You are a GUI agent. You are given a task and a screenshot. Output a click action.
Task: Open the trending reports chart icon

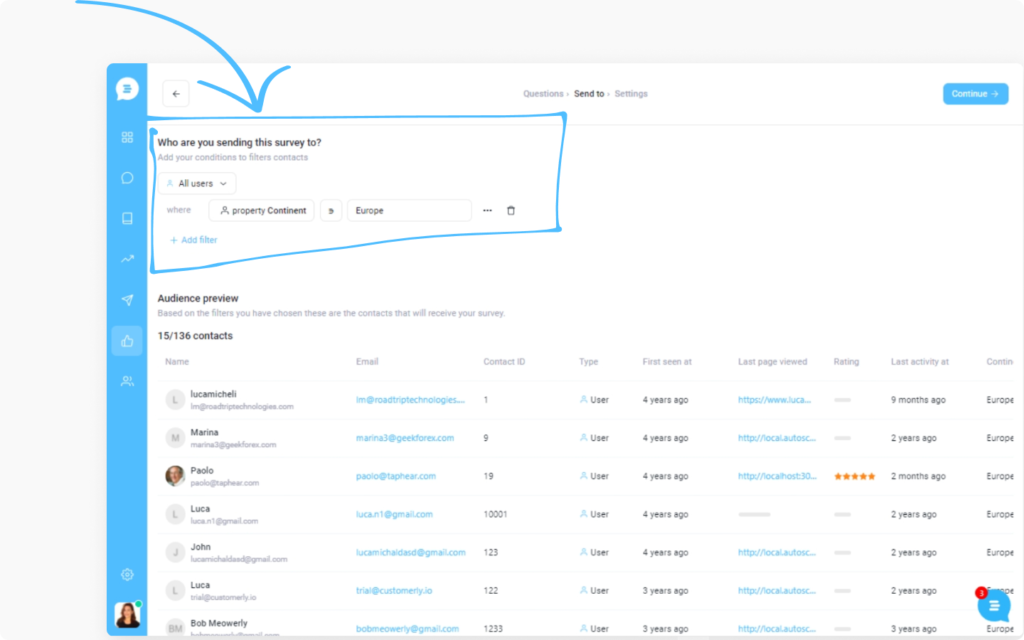click(x=127, y=259)
